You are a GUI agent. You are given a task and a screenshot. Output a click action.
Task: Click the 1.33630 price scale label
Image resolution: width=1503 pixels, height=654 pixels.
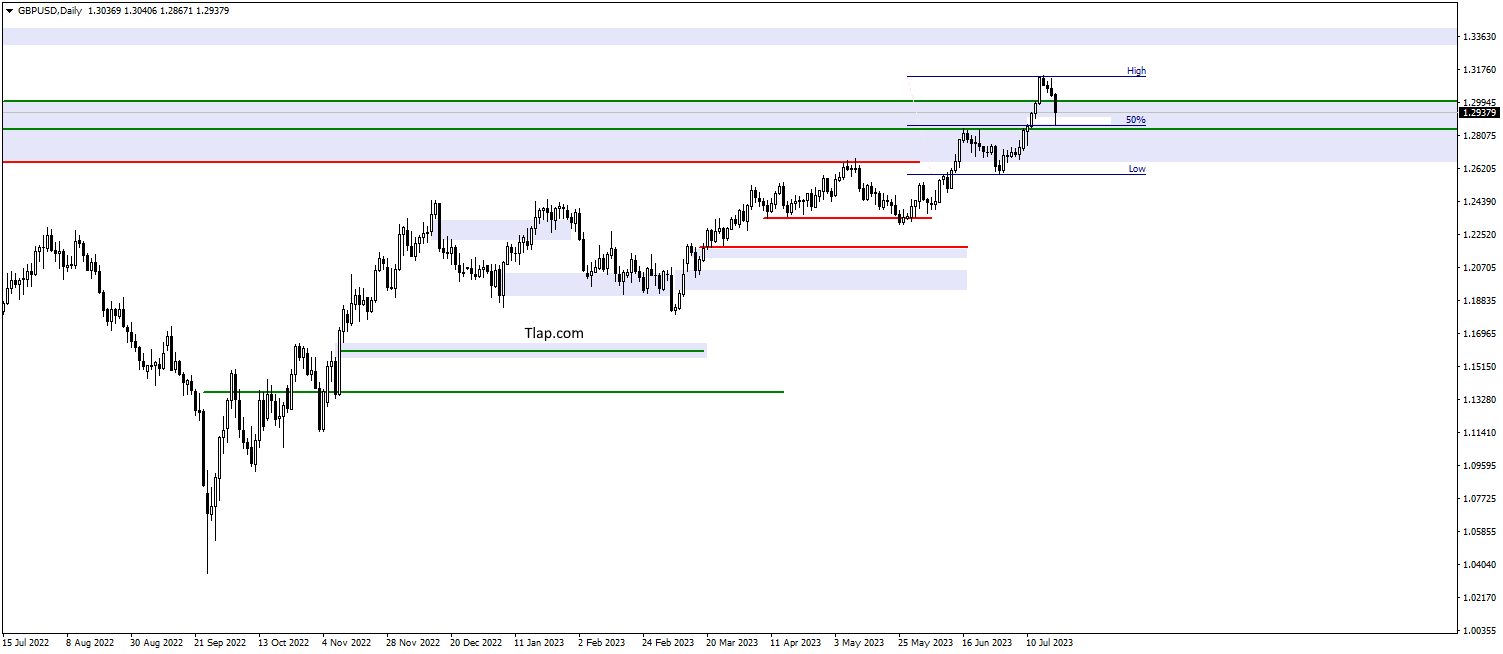pos(1478,37)
